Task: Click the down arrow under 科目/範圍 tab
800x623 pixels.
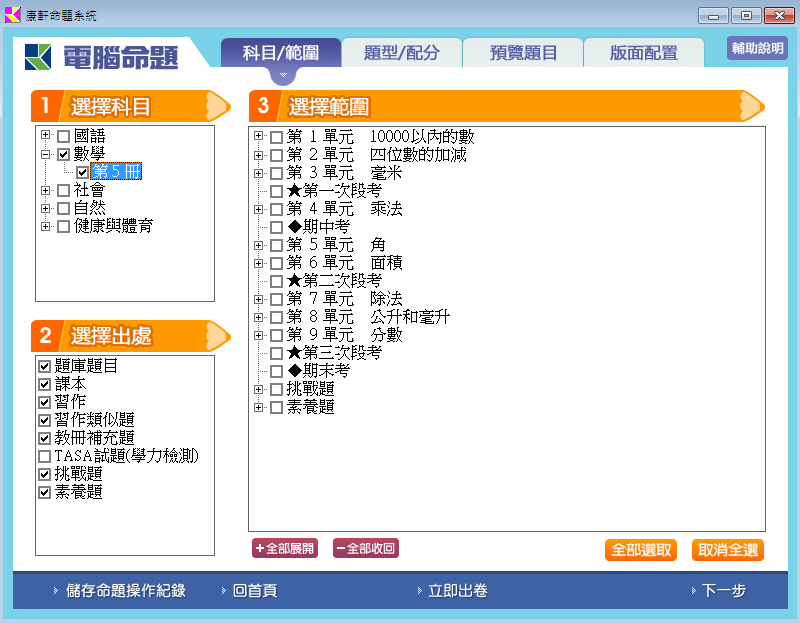Action: (283, 75)
